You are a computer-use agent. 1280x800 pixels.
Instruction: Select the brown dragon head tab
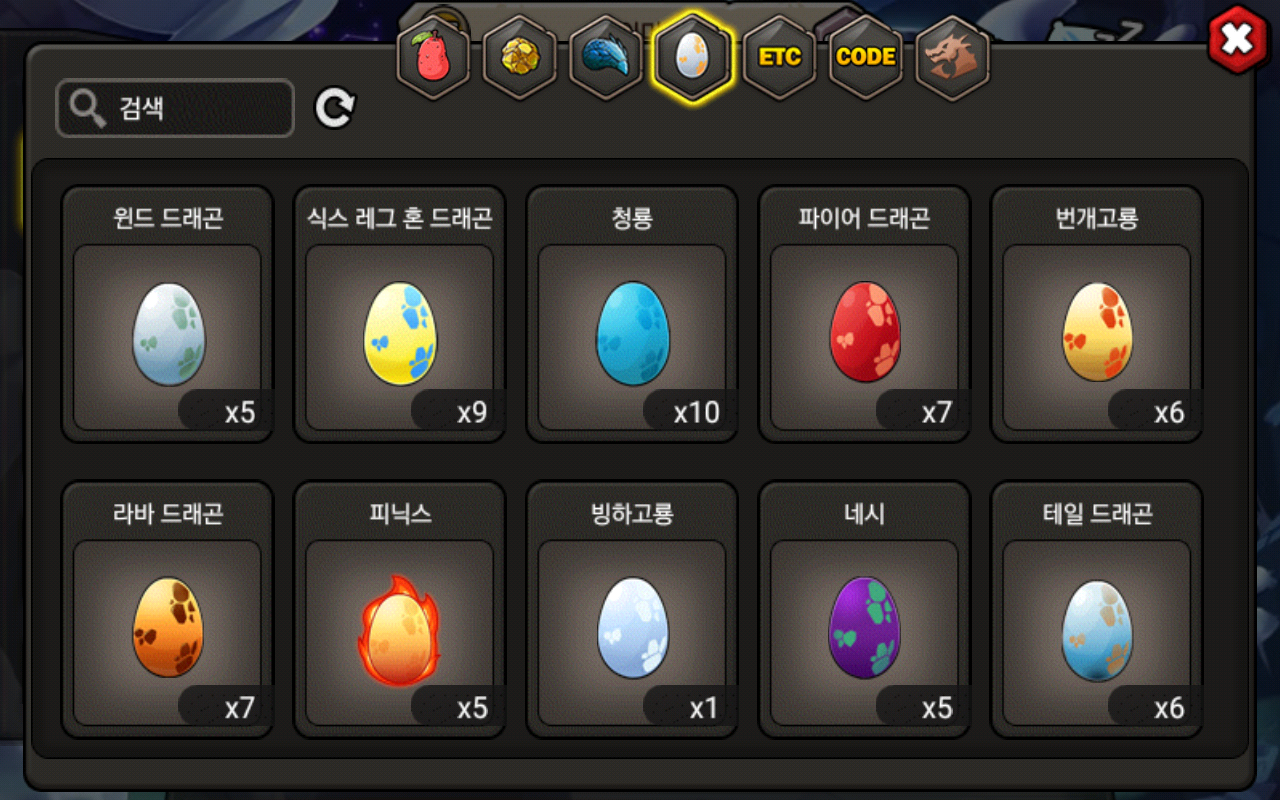tap(952, 58)
